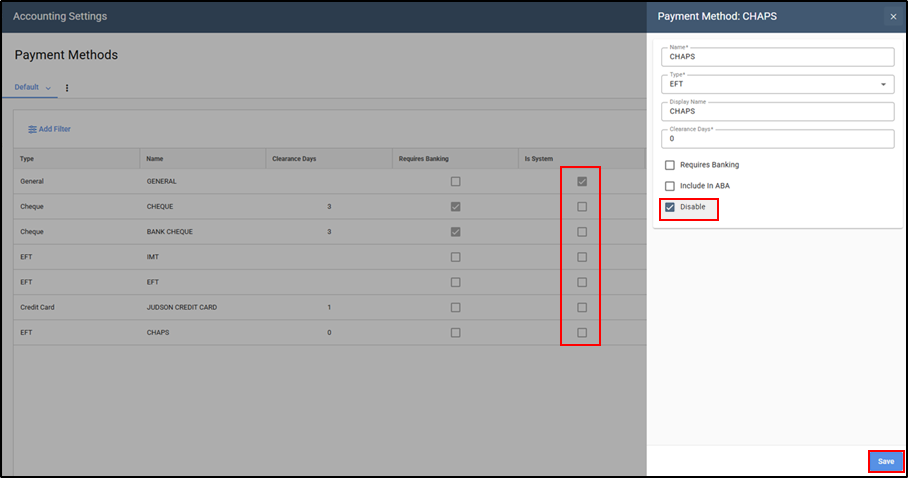The width and height of the screenshot is (908, 478).
Task: Tick the Include In ABA checkbox
Action: 669,186
